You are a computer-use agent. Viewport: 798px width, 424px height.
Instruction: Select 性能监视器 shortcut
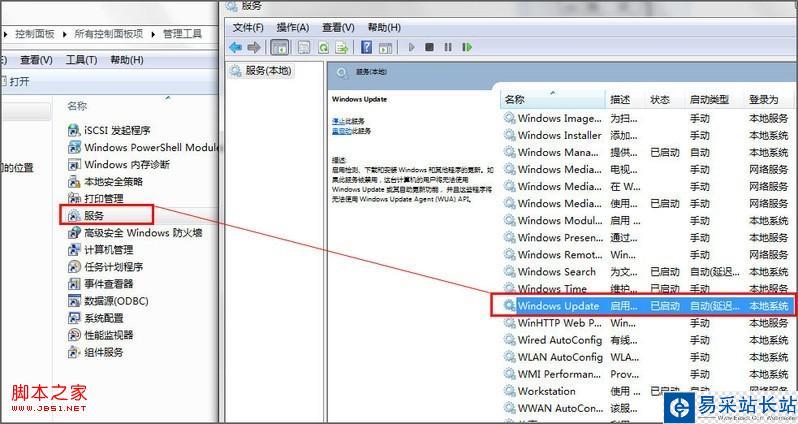[x=100, y=335]
